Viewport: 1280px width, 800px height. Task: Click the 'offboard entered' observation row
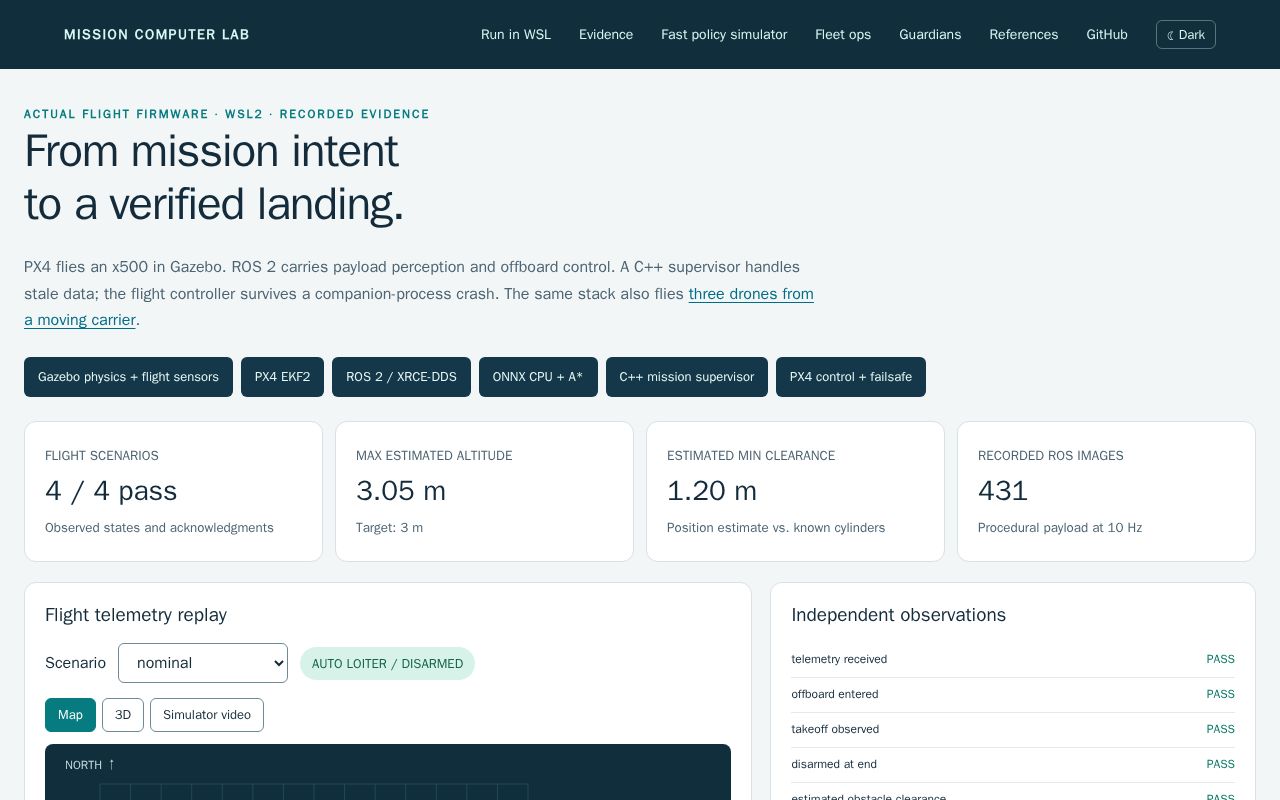click(x=1013, y=694)
